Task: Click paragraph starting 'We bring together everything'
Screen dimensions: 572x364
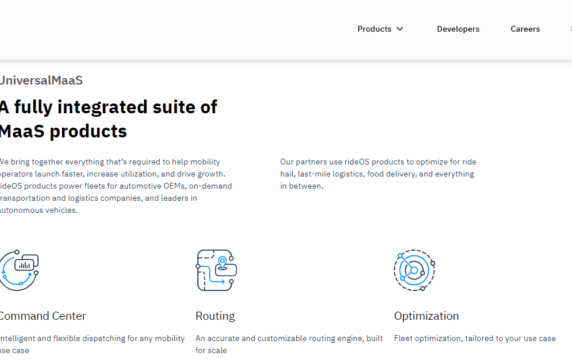Action: pos(116,186)
